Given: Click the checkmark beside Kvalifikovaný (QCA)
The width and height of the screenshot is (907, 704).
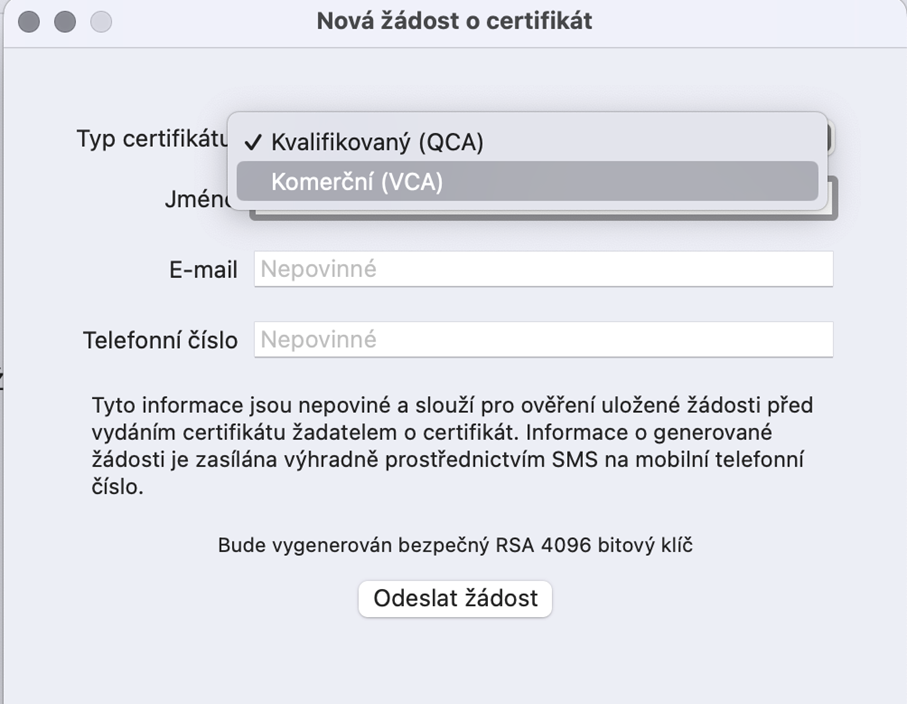Looking at the screenshot, I should 253,142.
